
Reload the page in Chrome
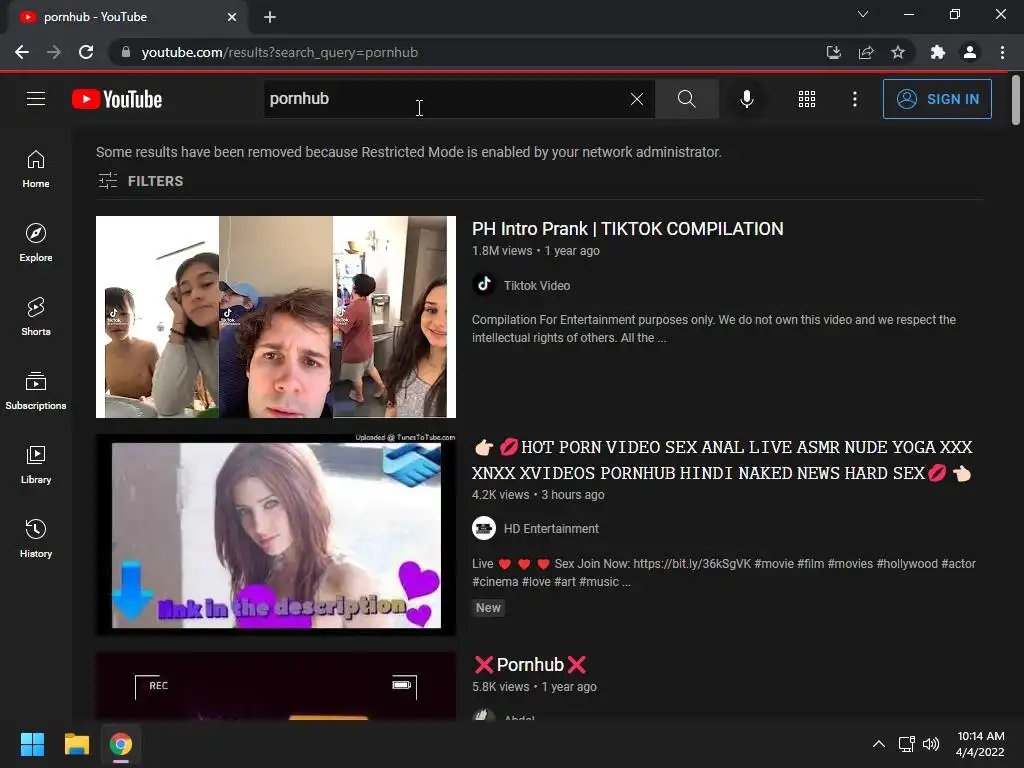[86, 52]
